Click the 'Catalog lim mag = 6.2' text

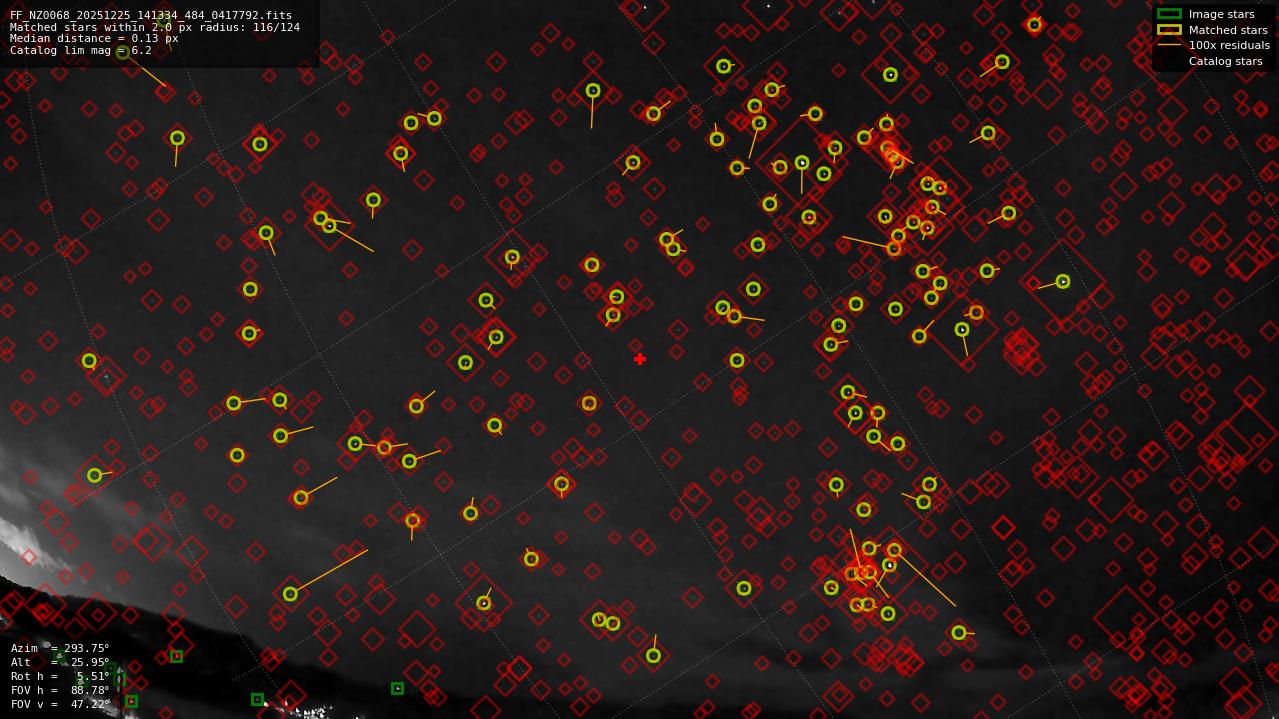[81, 50]
